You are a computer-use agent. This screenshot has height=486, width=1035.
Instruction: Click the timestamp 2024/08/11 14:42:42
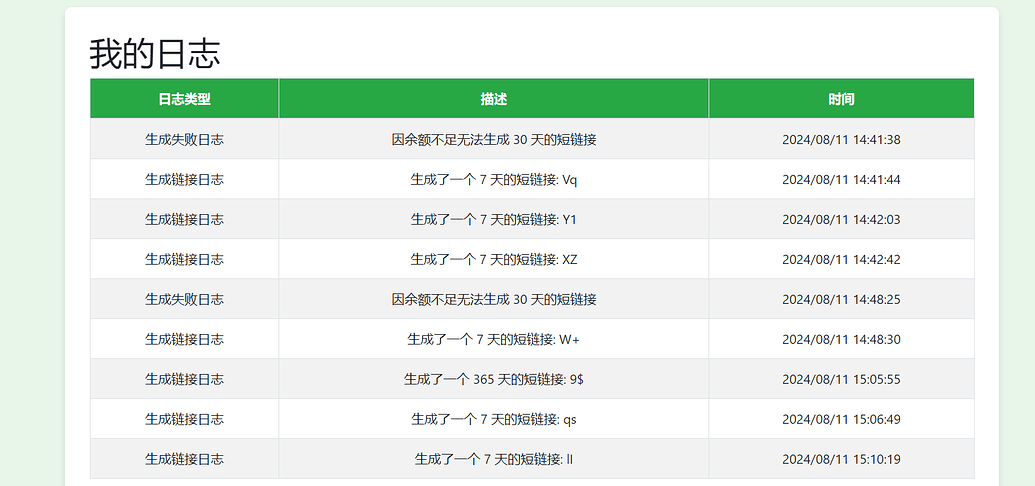coord(842,260)
